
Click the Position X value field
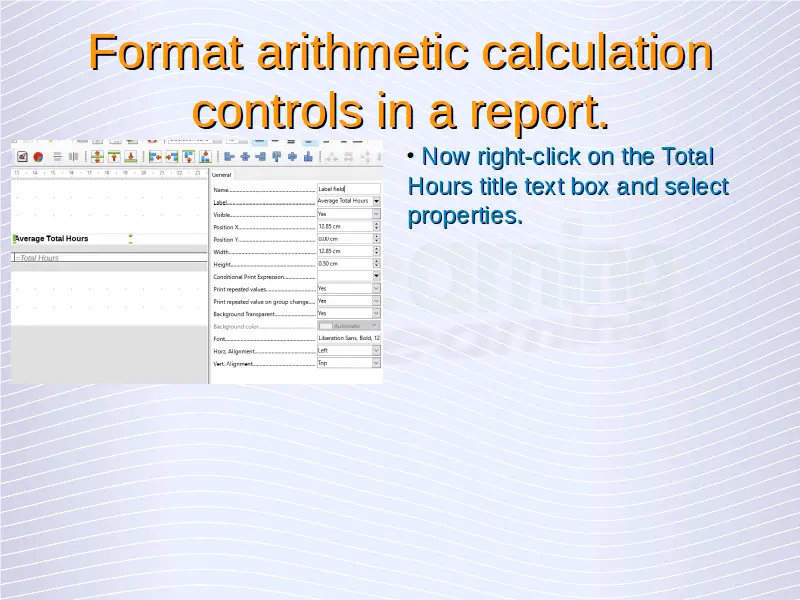click(345, 226)
